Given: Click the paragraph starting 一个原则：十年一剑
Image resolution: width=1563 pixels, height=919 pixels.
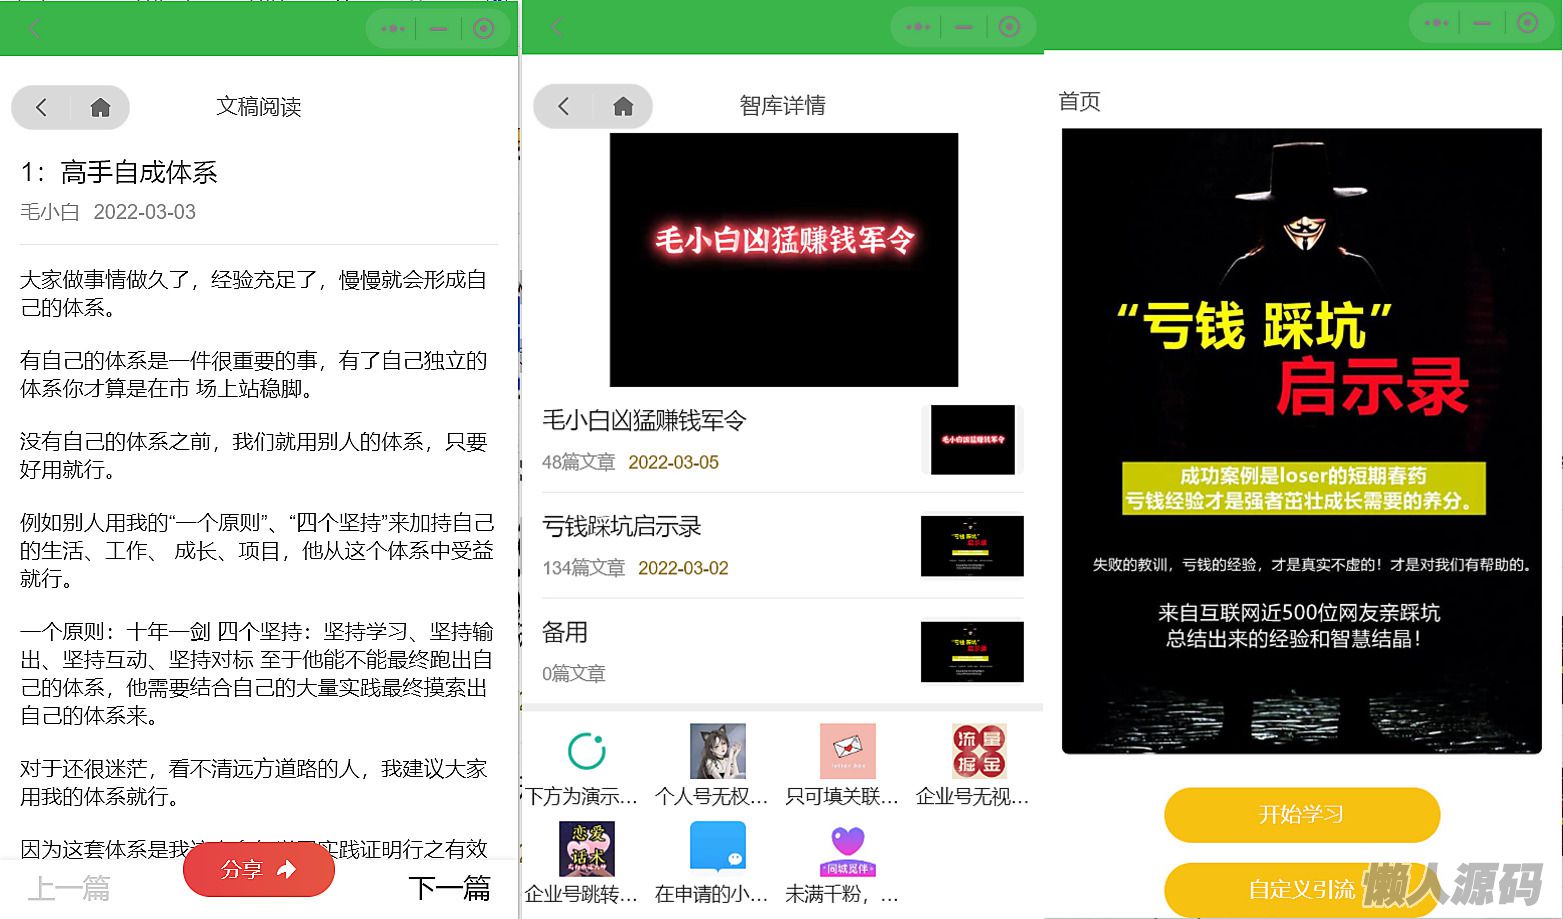Looking at the screenshot, I should [x=257, y=674].
